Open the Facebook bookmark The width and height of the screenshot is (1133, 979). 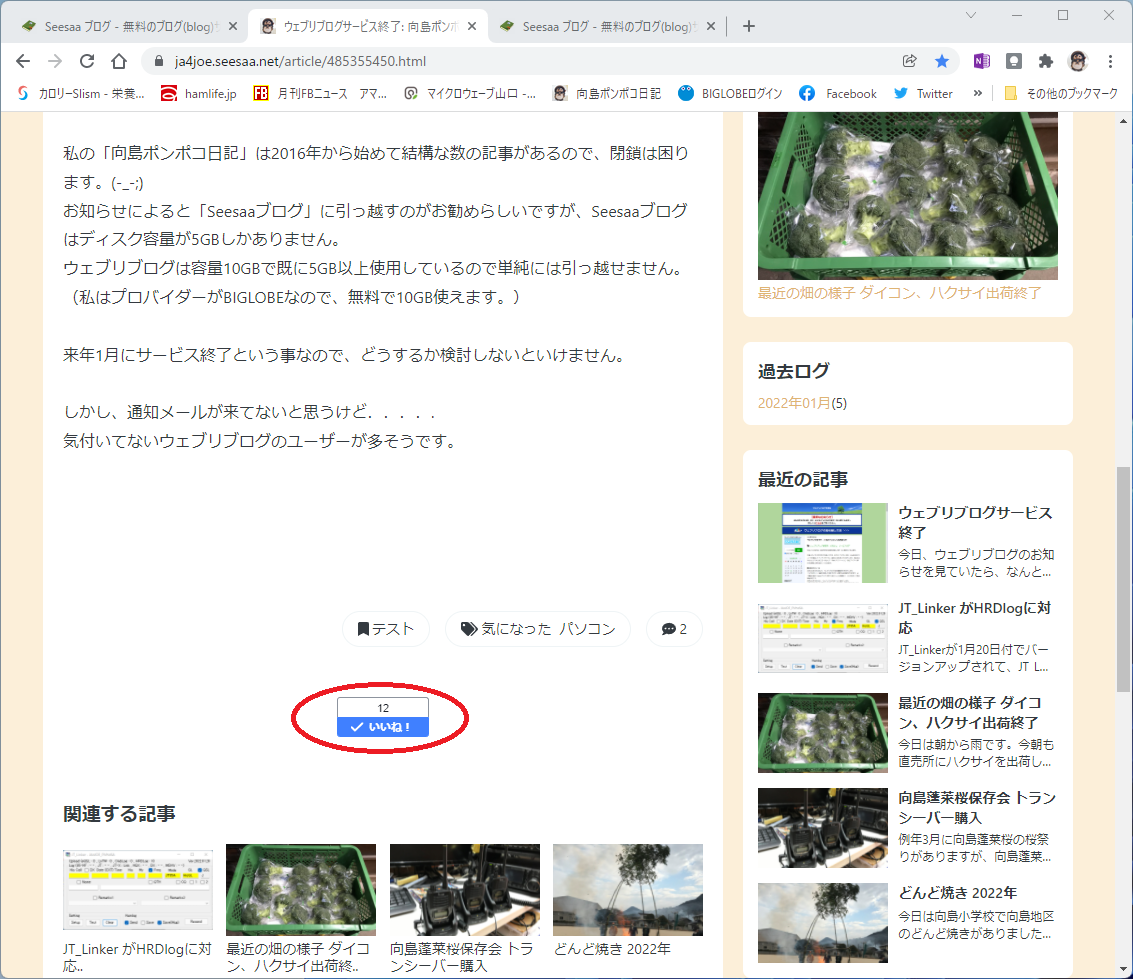pyautogui.click(x=838, y=93)
